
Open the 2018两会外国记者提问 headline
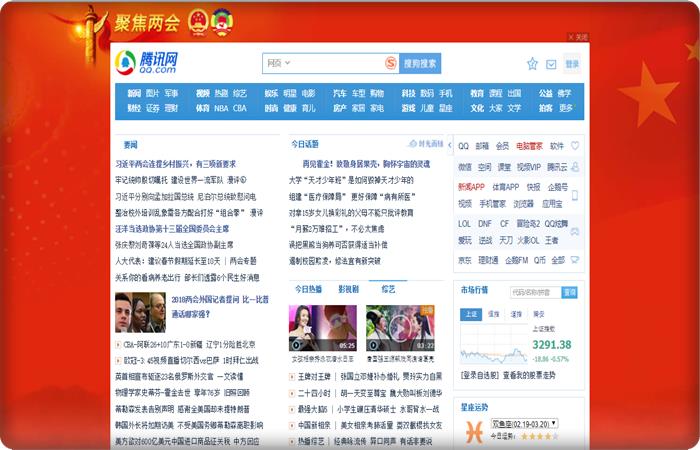220,307
